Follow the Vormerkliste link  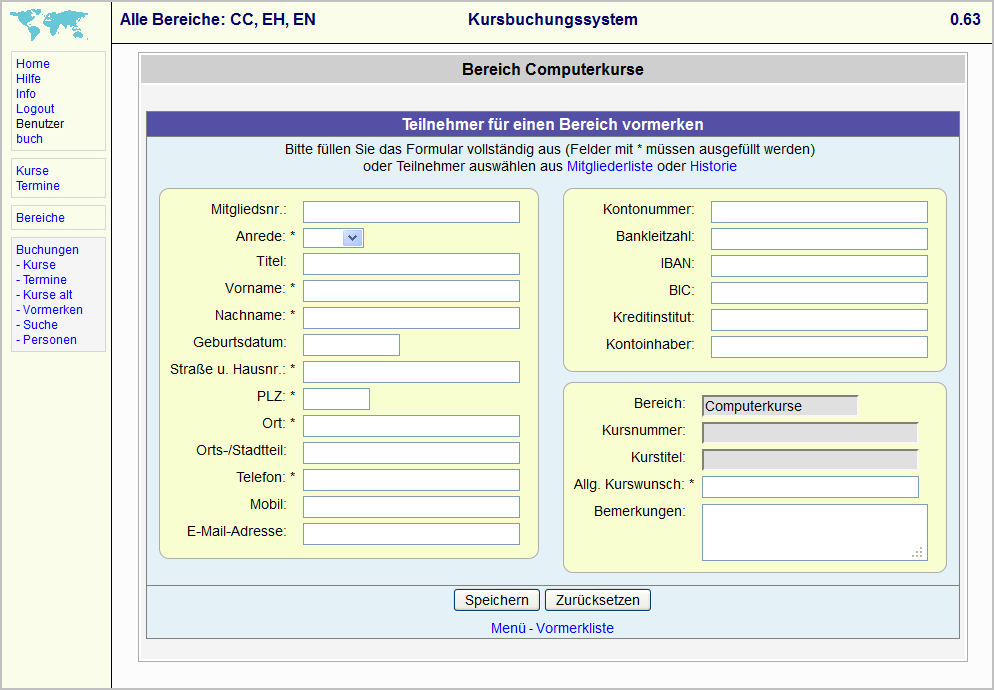(575, 628)
